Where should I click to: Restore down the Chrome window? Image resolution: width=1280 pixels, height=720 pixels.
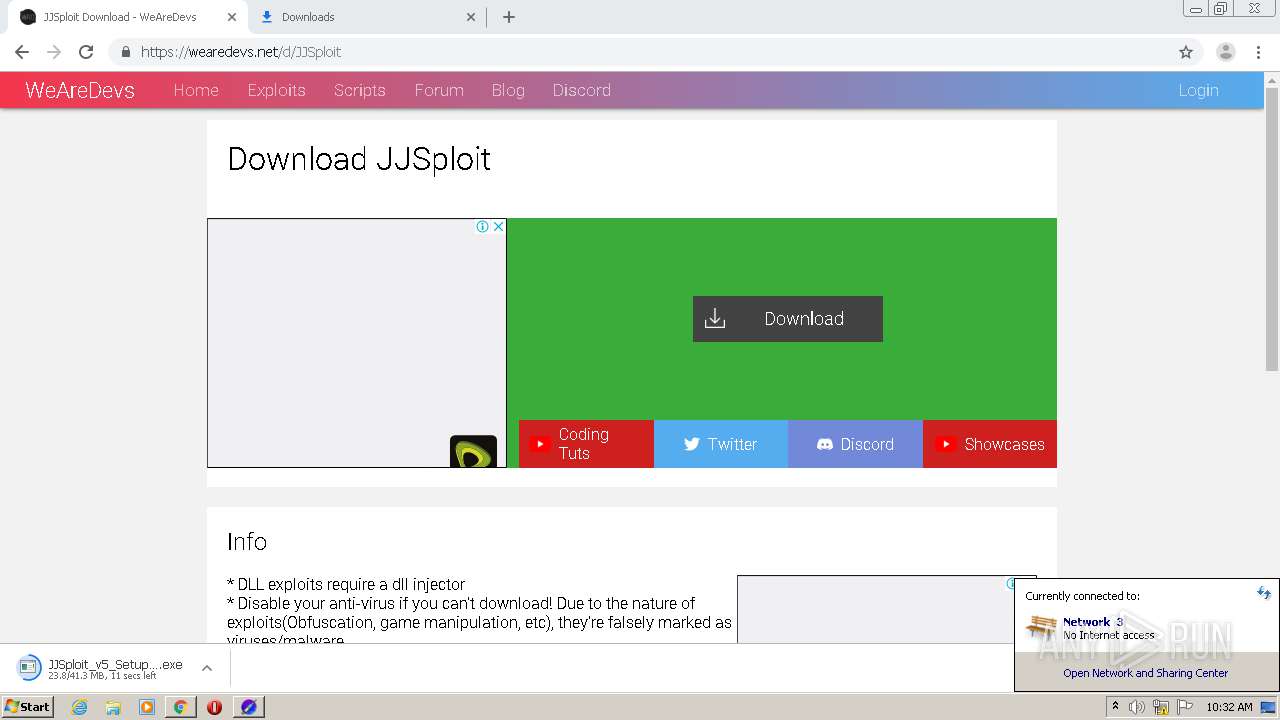point(1221,8)
